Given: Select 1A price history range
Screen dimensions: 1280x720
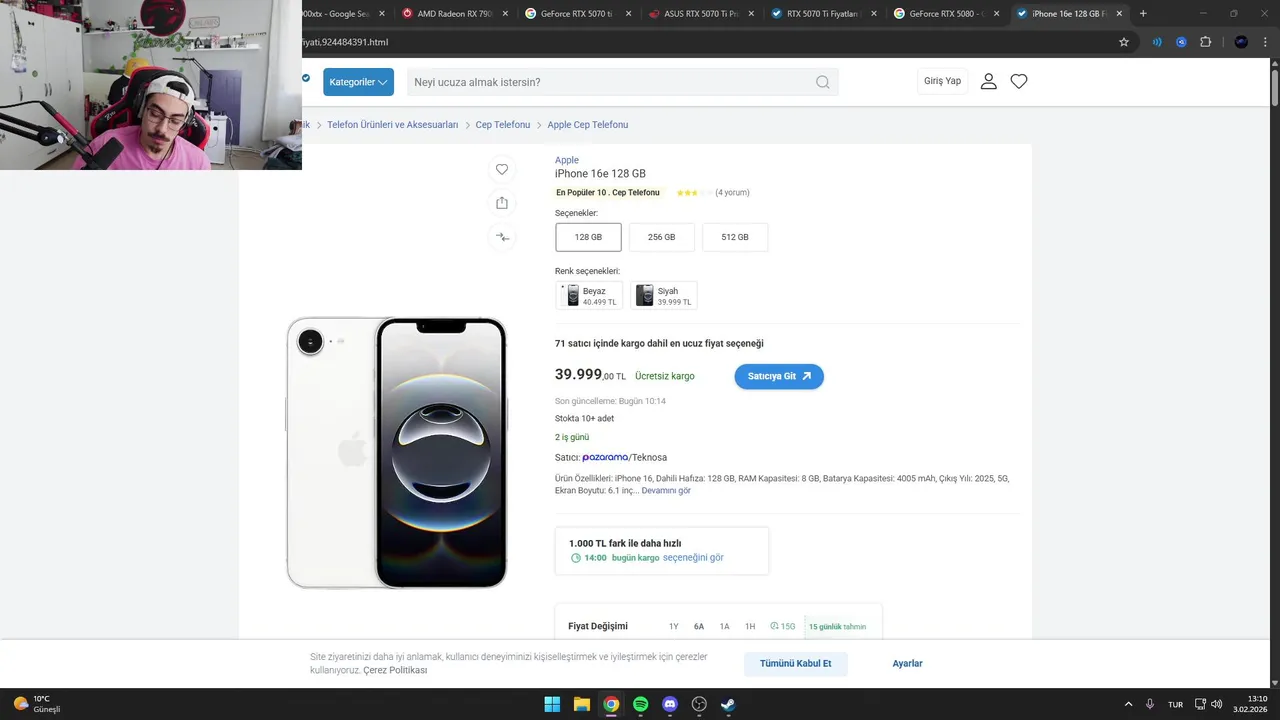Looking at the screenshot, I should tap(725, 627).
